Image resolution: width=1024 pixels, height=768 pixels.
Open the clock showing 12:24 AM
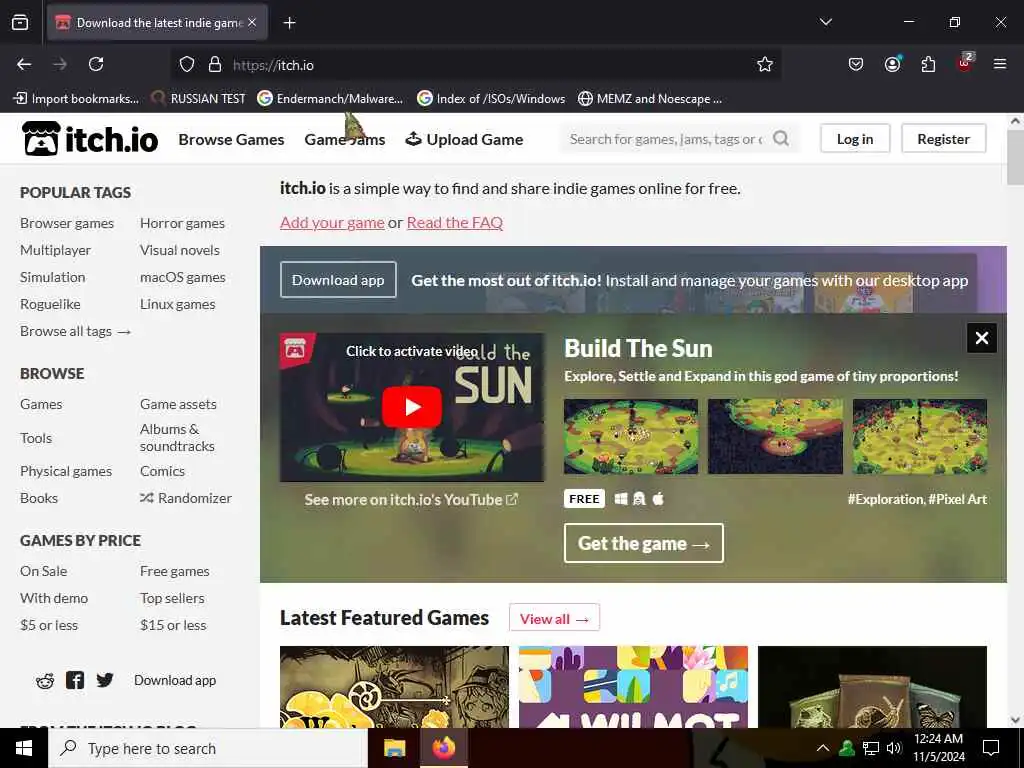938,748
